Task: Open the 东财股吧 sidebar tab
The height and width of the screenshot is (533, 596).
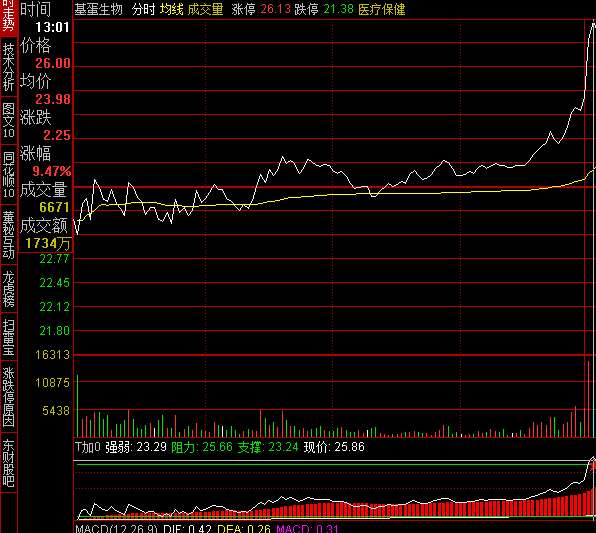Action: [8, 463]
